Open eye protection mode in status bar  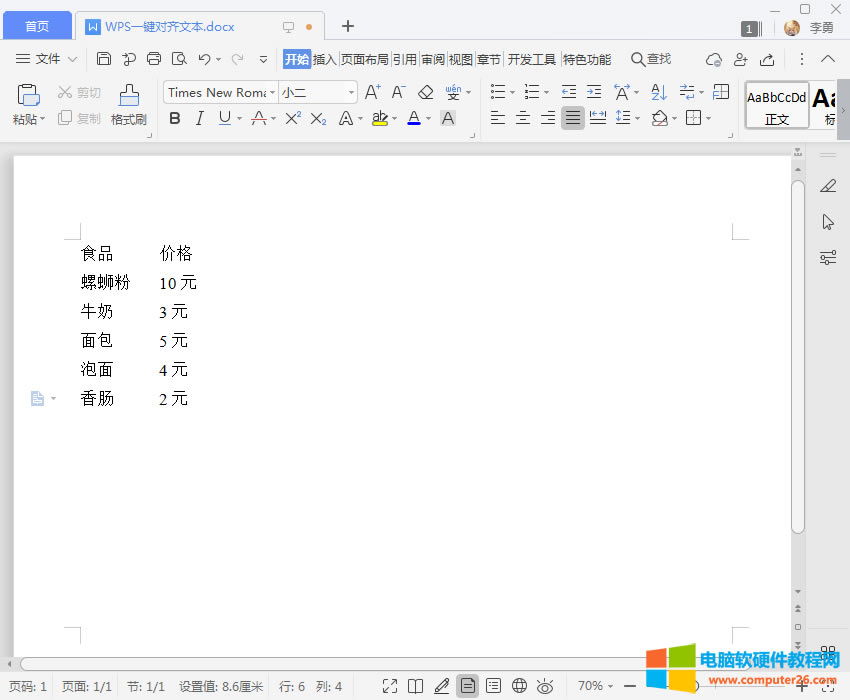coord(545,686)
